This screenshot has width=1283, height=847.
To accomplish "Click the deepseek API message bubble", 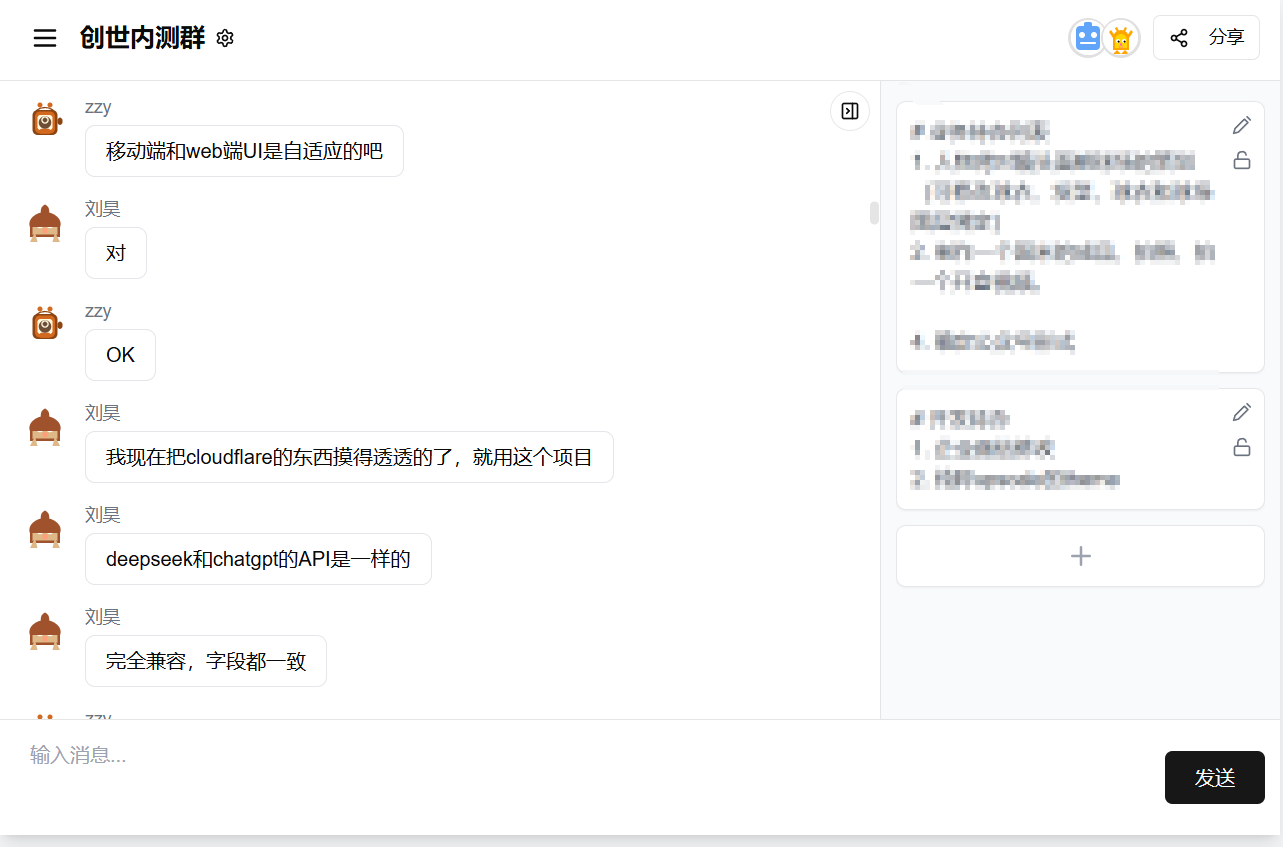I will (258, 559).
